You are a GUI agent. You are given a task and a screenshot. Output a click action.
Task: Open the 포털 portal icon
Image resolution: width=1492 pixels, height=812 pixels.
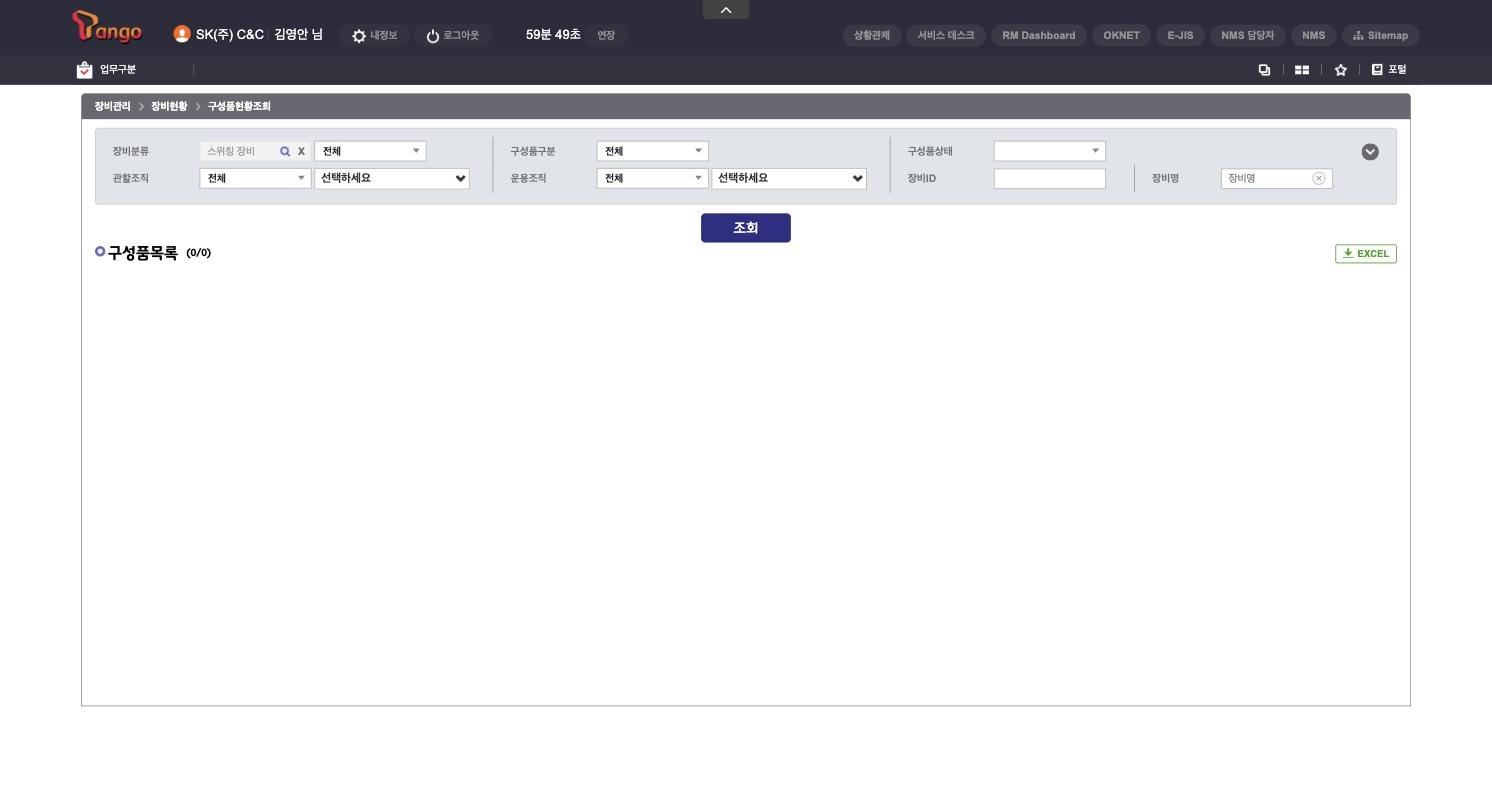(1377, 69)
